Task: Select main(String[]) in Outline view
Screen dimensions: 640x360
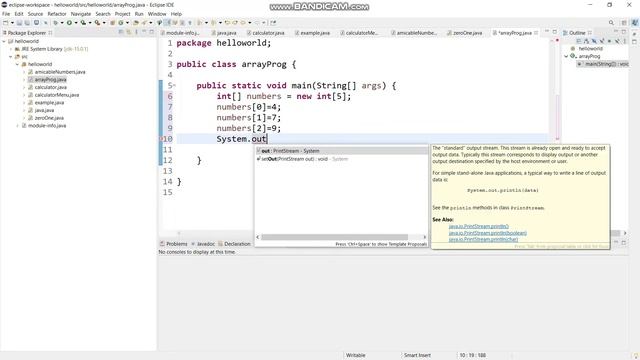Action: (602, 64)
